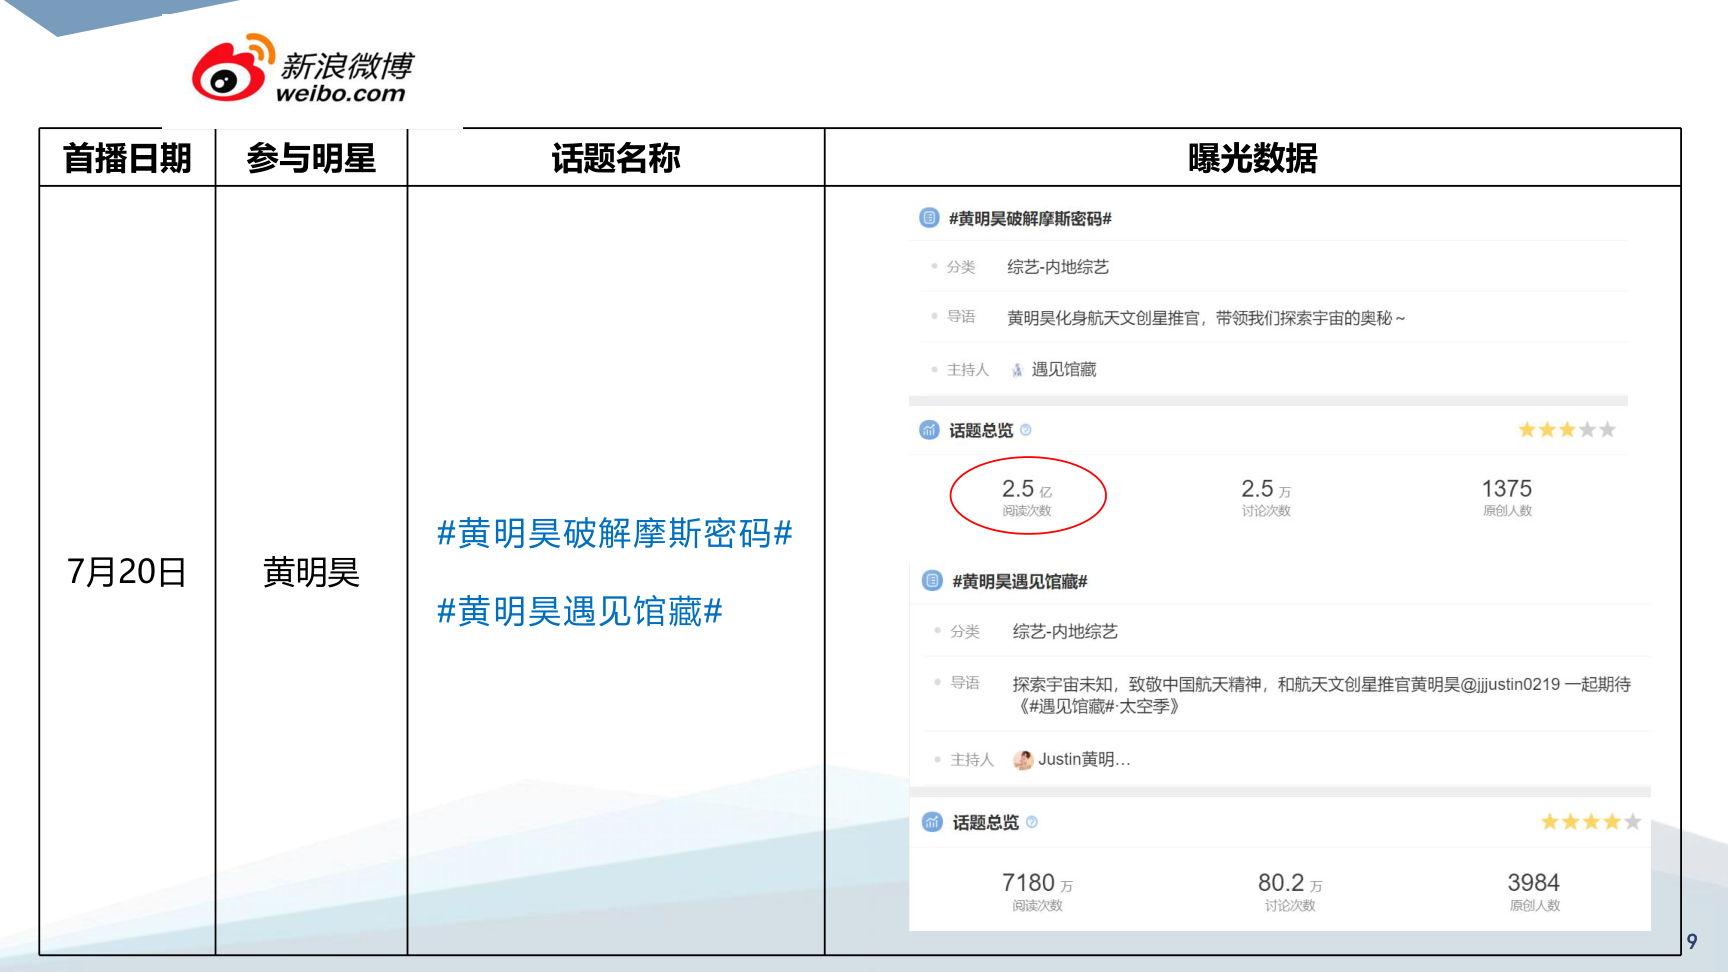Select the 参与明星 column header
Viewport: 1728px width, 972px height.
pos(311,158)
